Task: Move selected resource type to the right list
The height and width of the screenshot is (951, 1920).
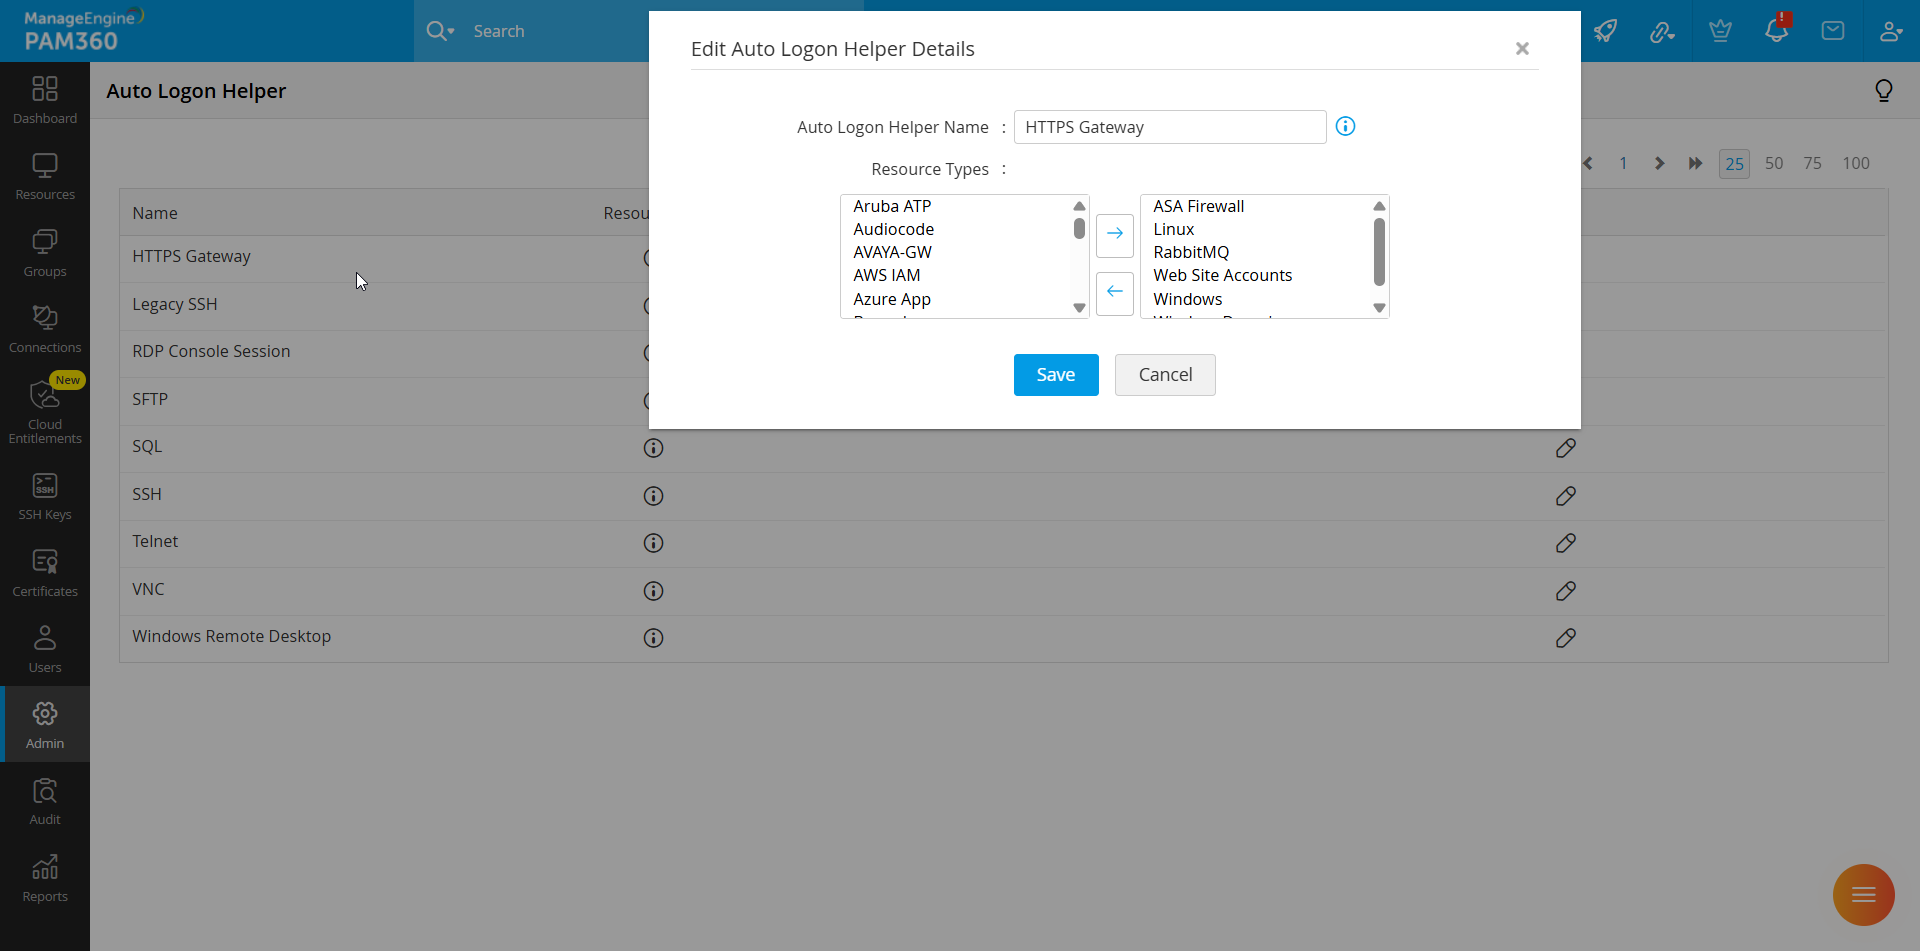Action: [x=1115, y=234]
